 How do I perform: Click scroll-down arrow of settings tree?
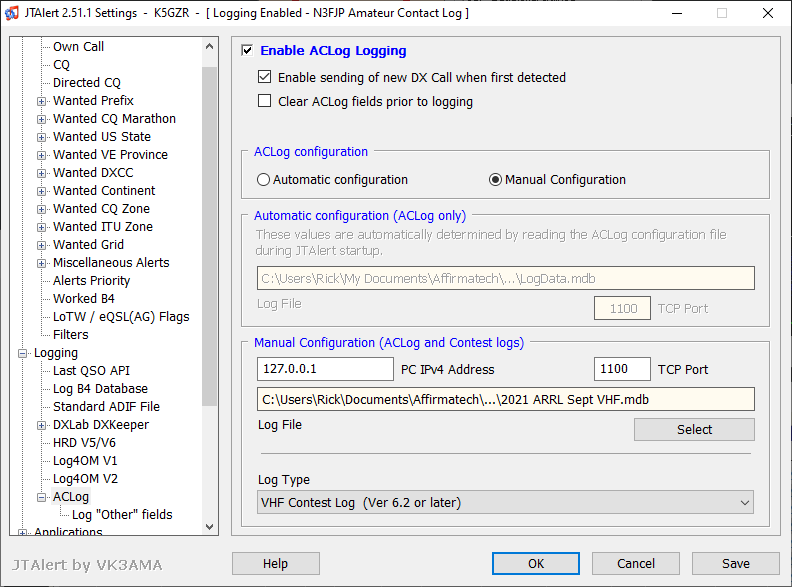coord(210,526)
